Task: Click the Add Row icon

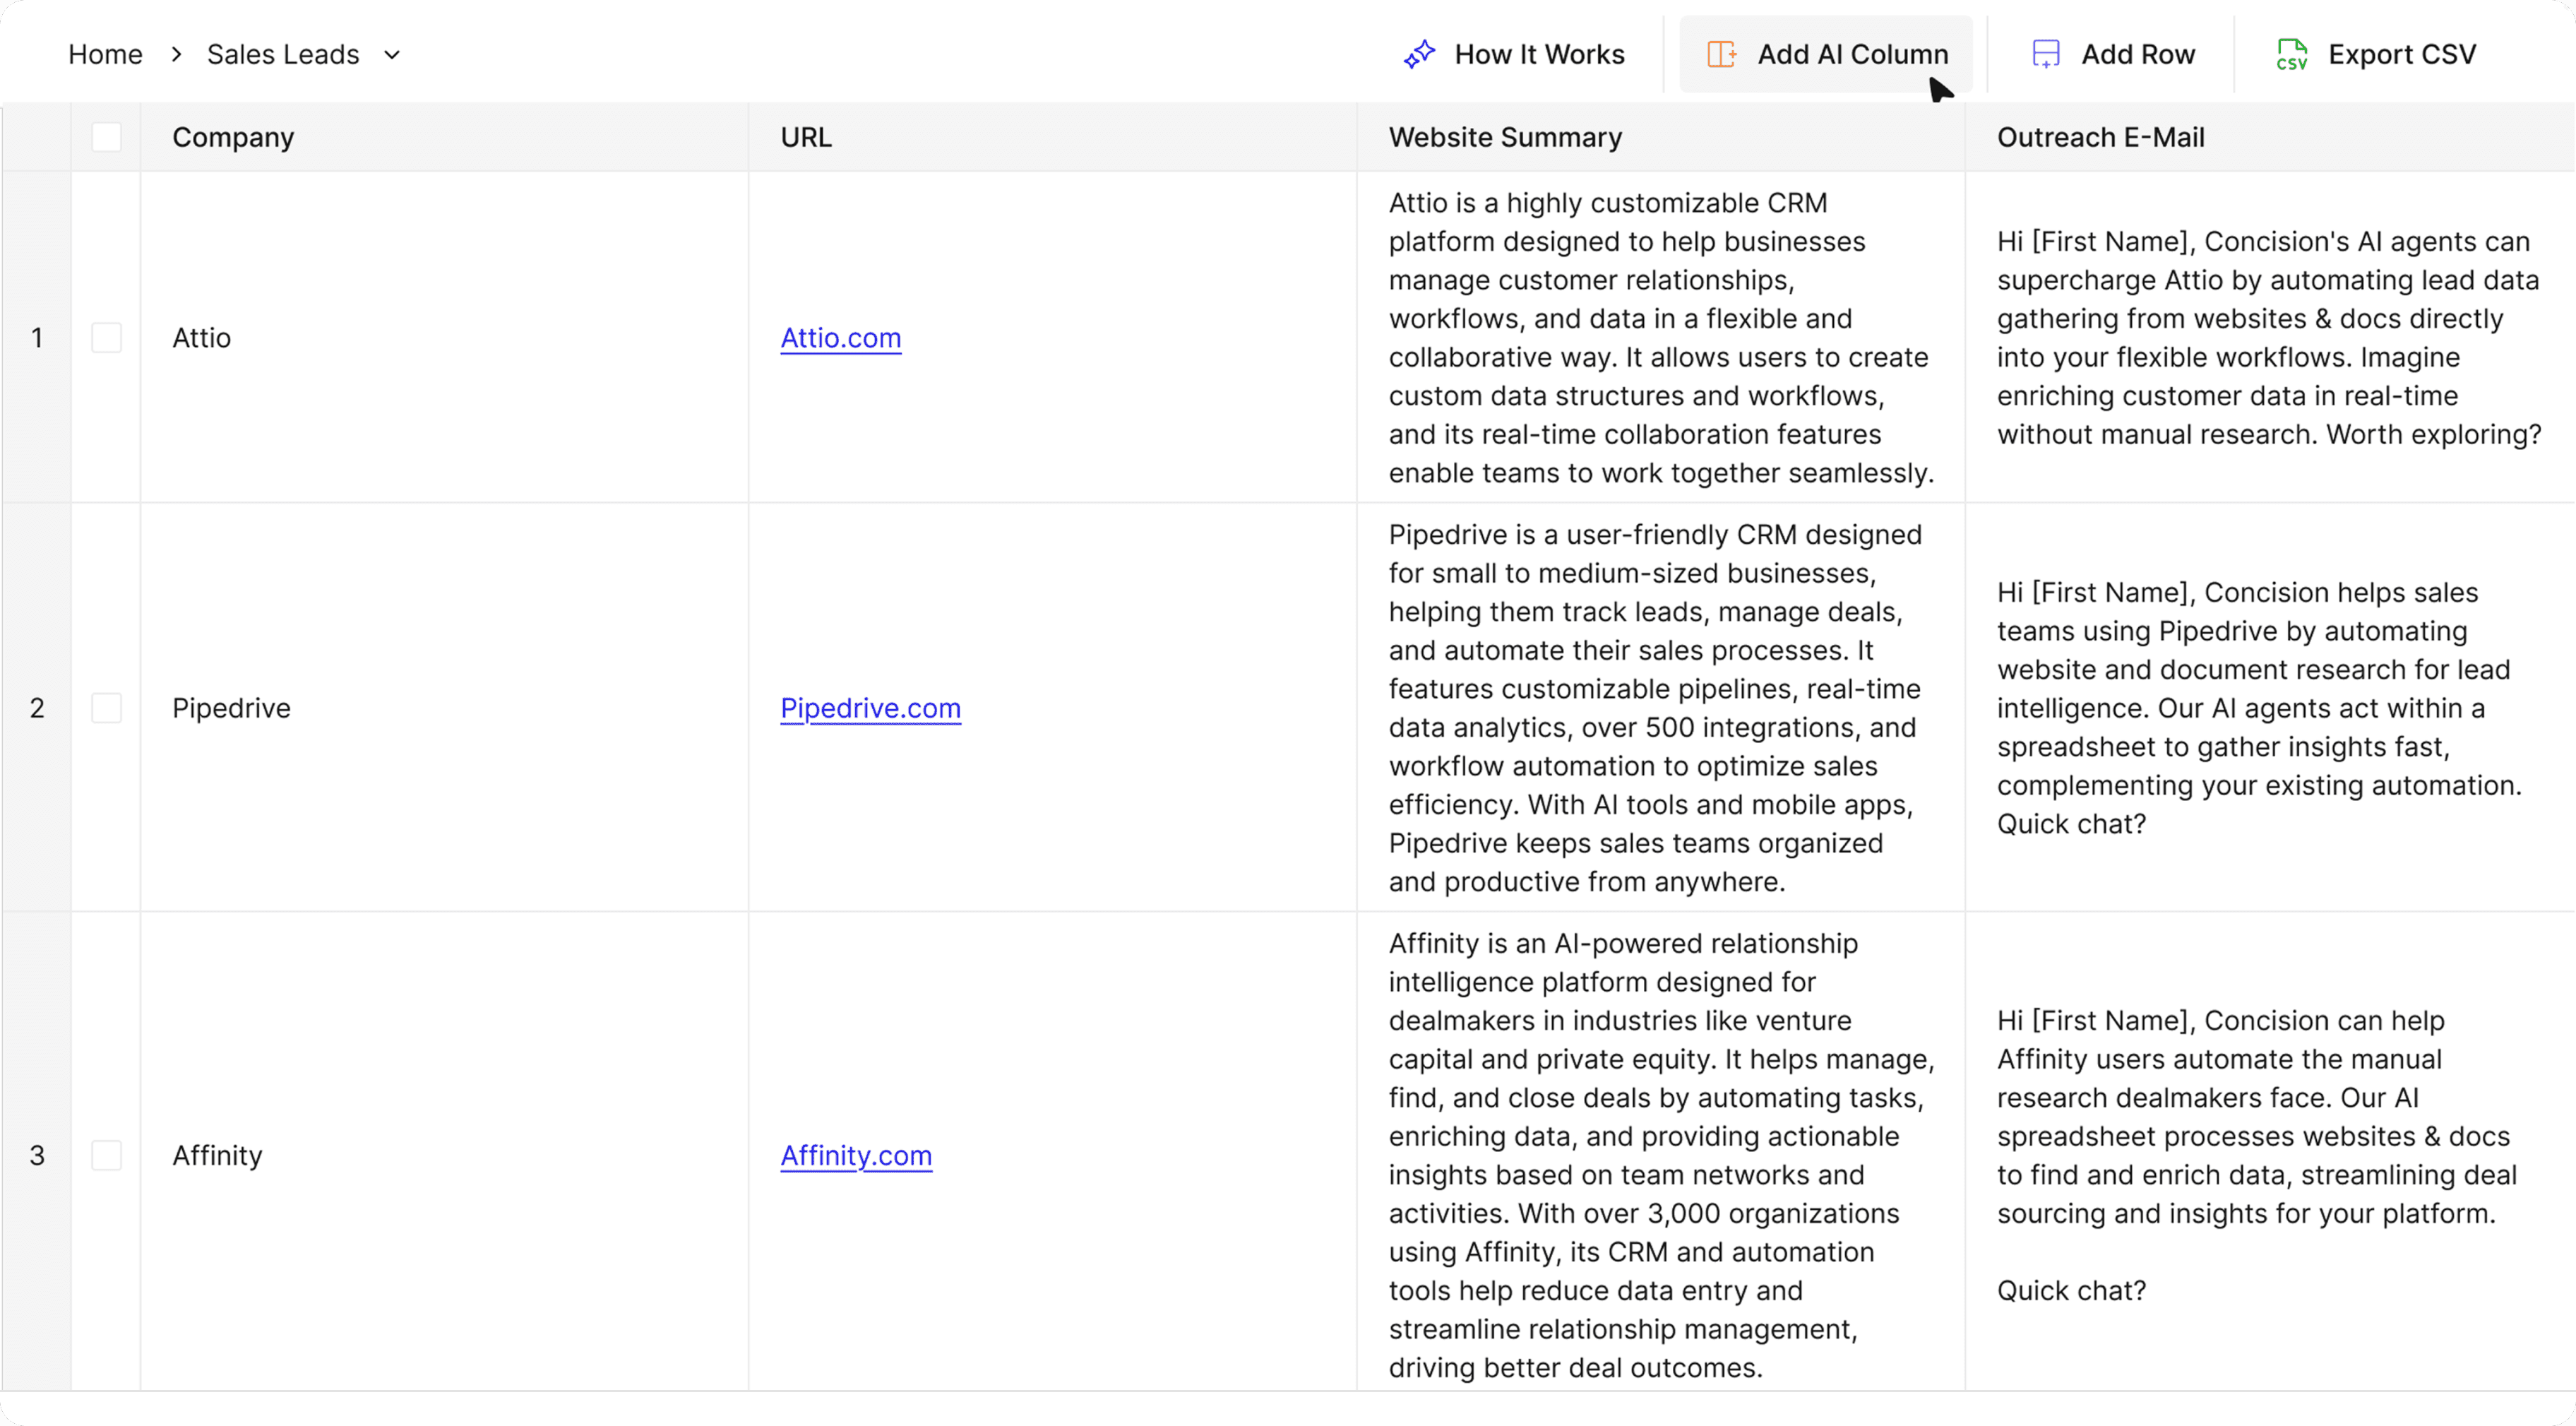Action: (2046, 54)
